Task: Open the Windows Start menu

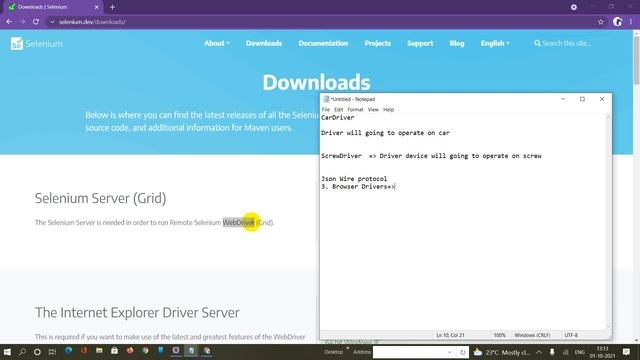Action: [x=7, y=351]
